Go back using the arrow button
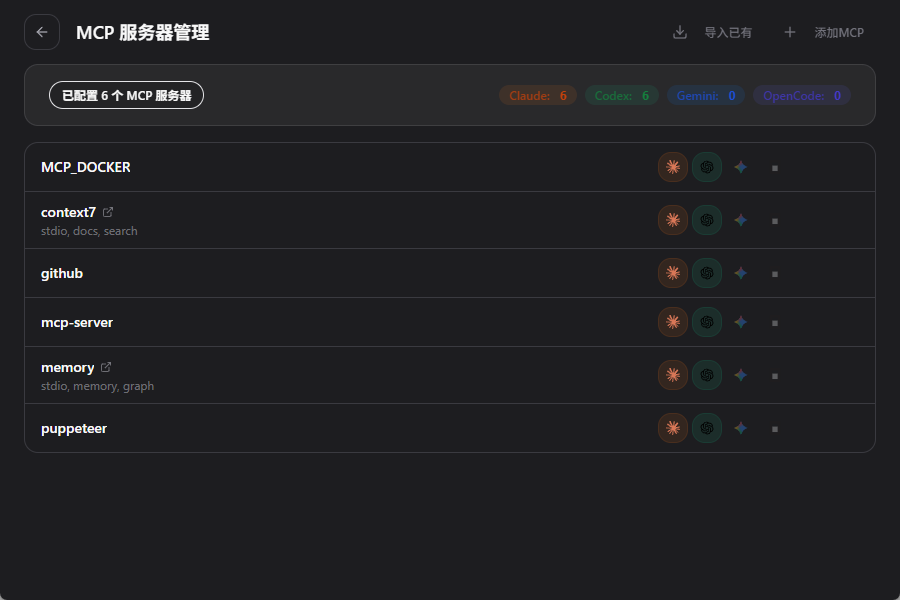900x600 pixels. [x=42, y=32]
